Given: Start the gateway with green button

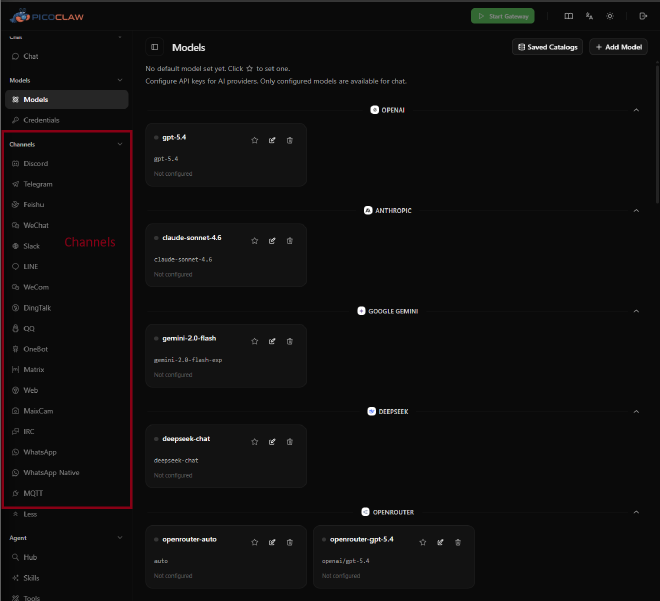Looking at the screenshot, I should click(503, 16).
